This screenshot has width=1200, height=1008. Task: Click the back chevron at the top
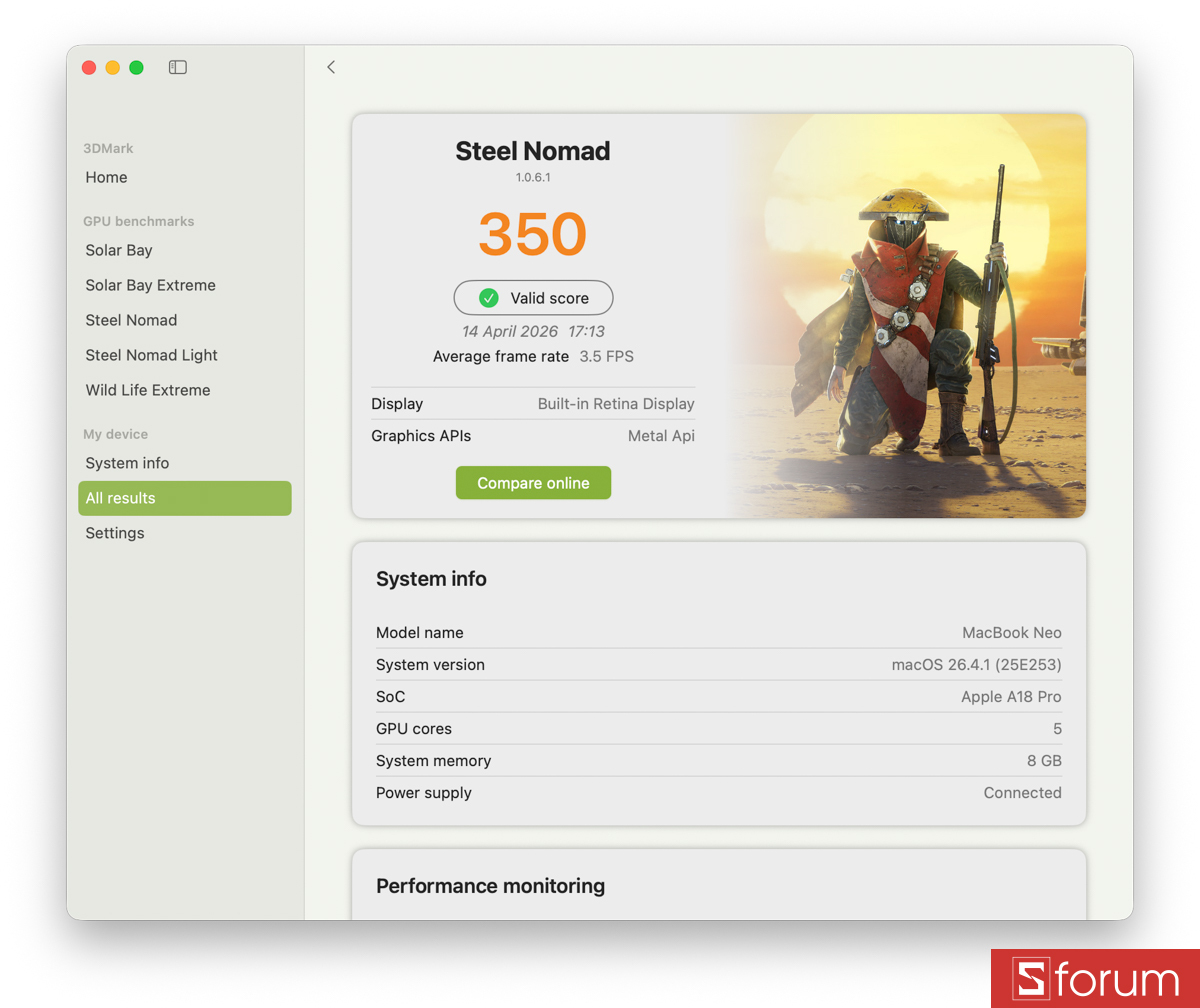point(331,67)
